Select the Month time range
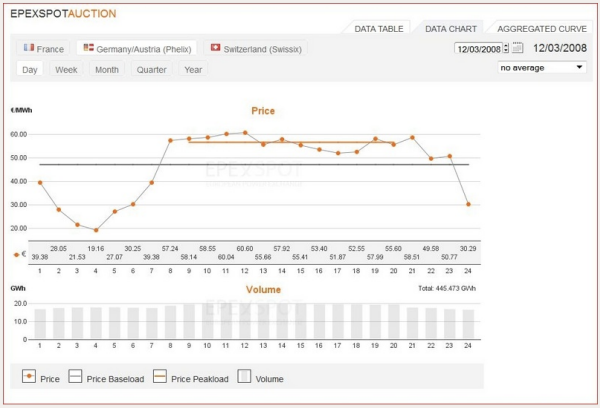The width and height of the screenshot is (600, 408). coord(107,70)
